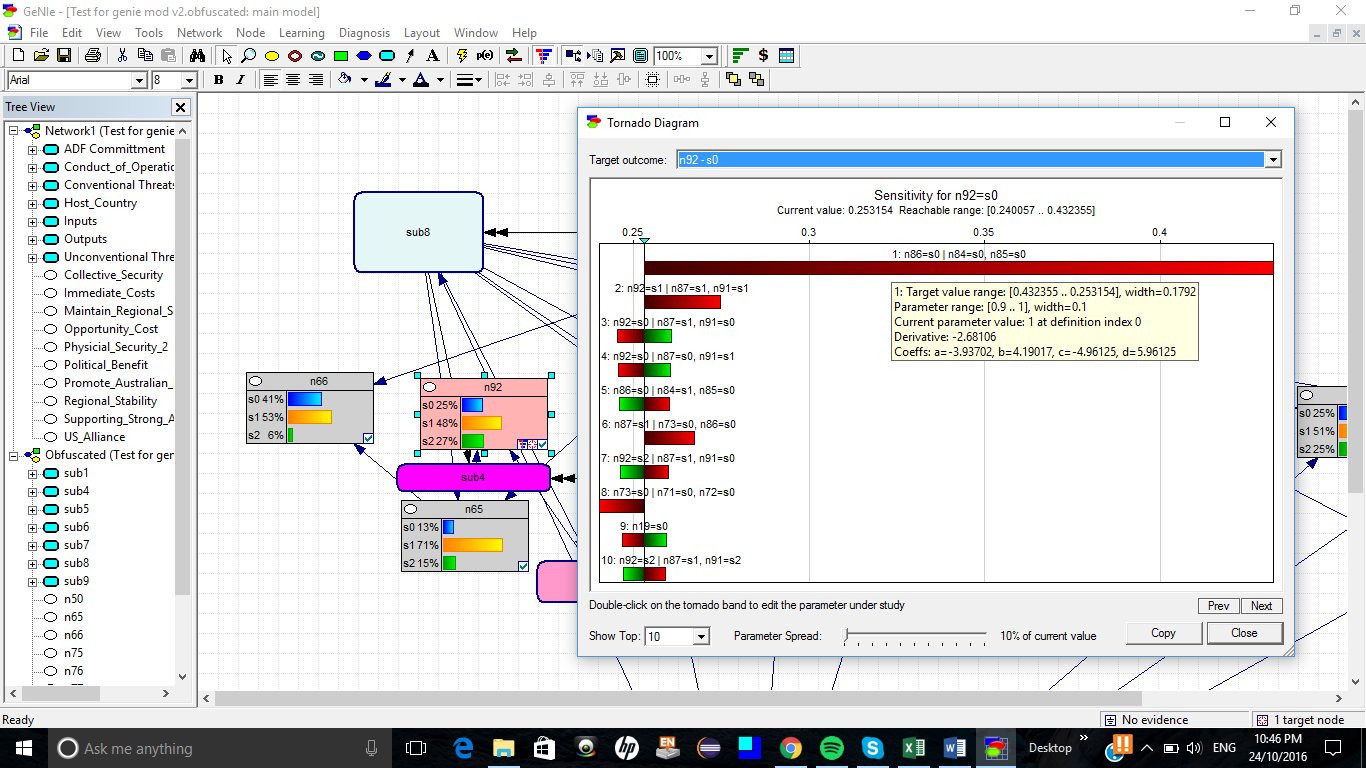Screen dimensions: 1366x768
Task: Click the p(e) probability of evidence icon
Action: (487, 56)
